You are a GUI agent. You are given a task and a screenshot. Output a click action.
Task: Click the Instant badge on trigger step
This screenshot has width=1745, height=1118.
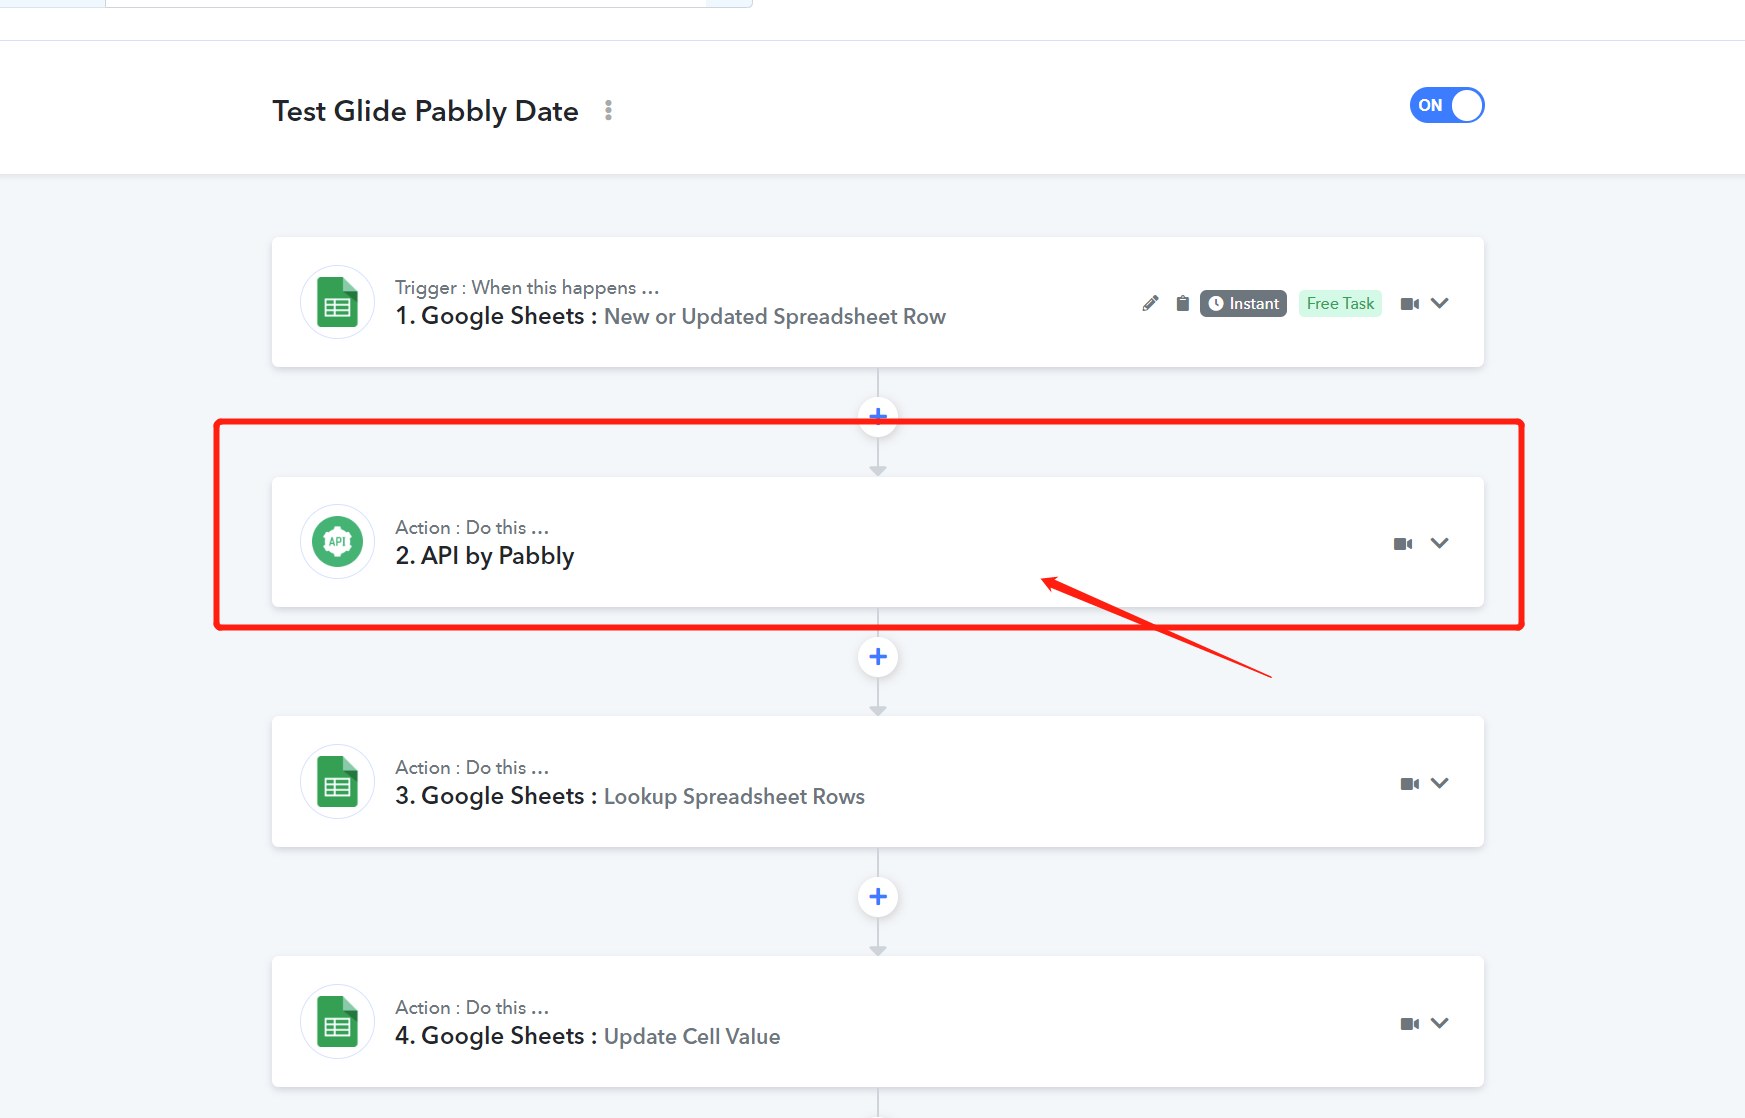tap(1243, 303)
